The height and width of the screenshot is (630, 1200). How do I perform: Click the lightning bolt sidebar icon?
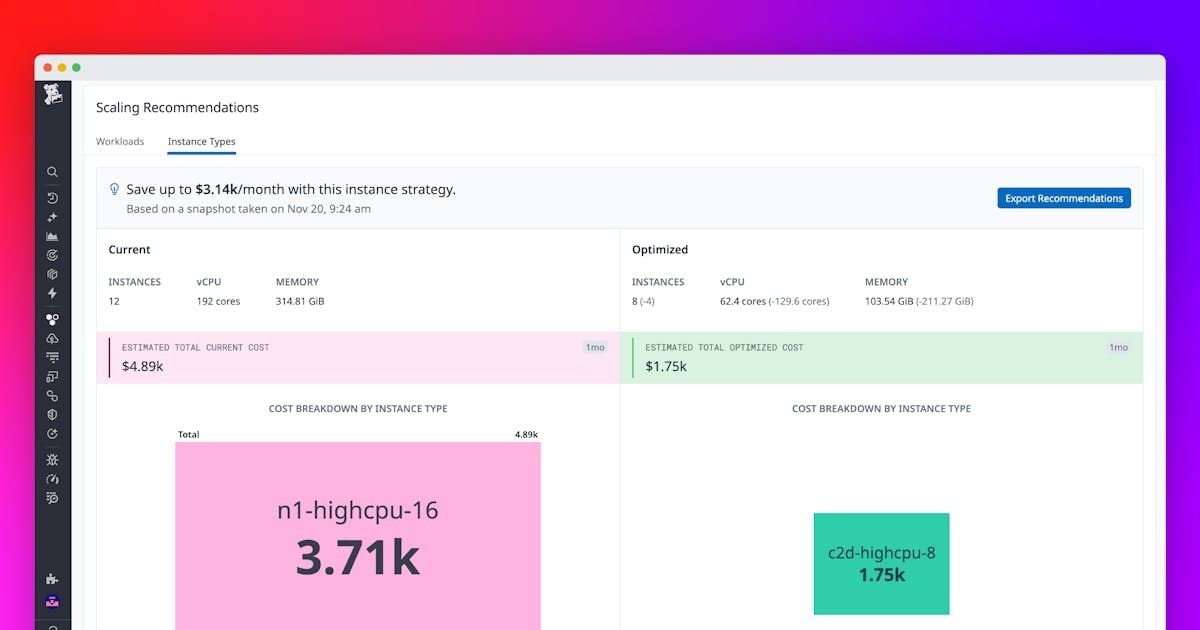[x=52, y=293]
